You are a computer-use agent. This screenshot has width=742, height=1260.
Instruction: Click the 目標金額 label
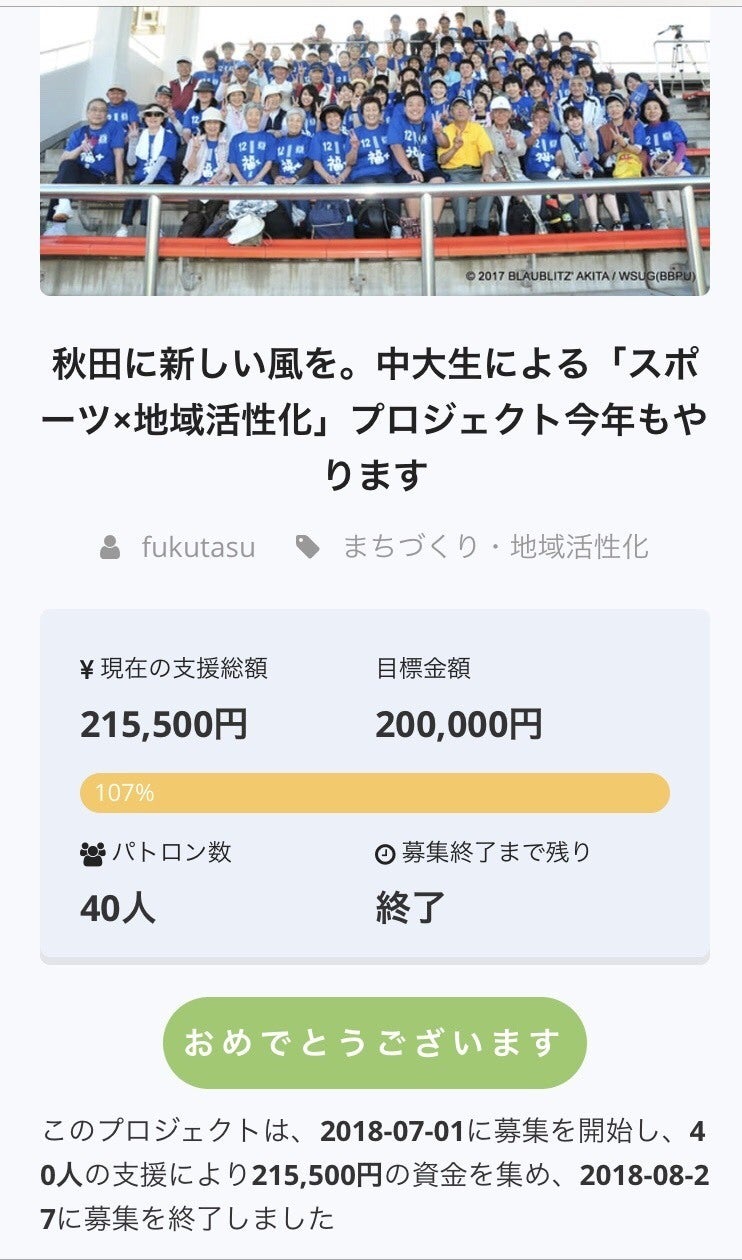point(423,669)
